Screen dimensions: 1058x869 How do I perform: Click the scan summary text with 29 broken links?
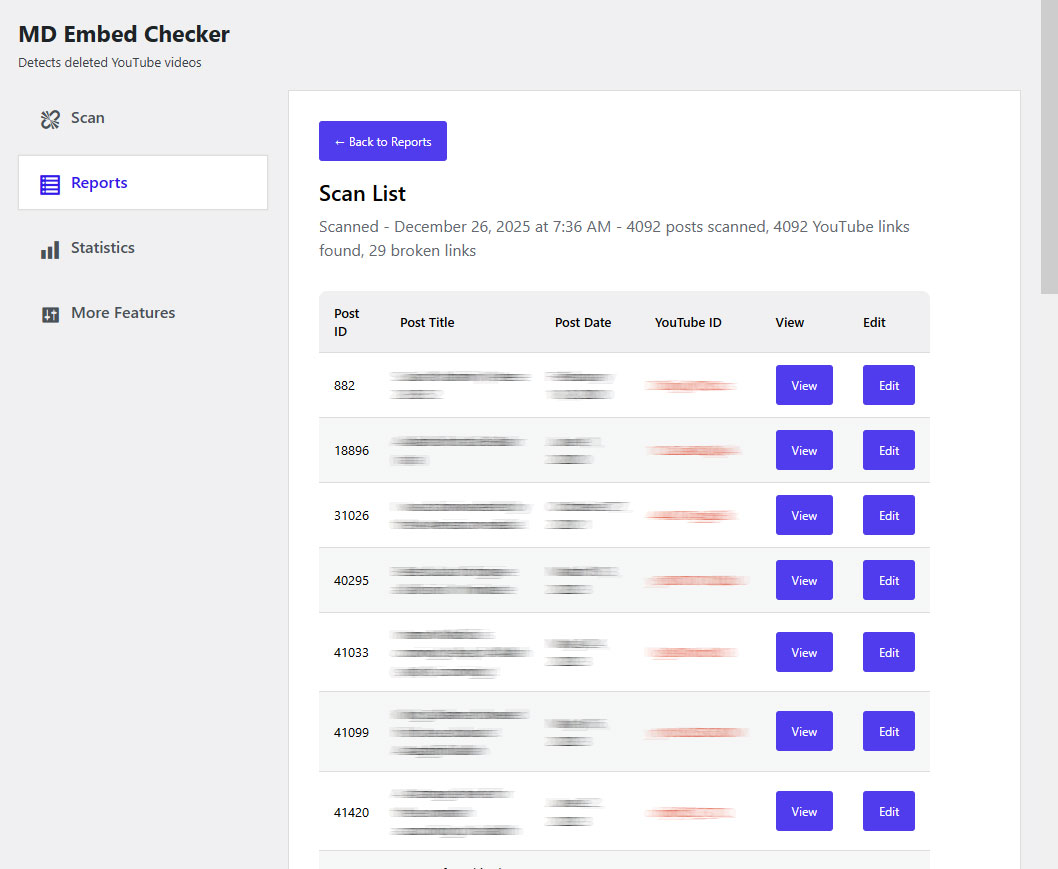[614, 238]
